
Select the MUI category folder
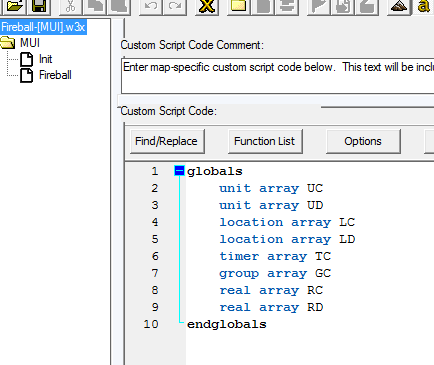coord(30,43)
